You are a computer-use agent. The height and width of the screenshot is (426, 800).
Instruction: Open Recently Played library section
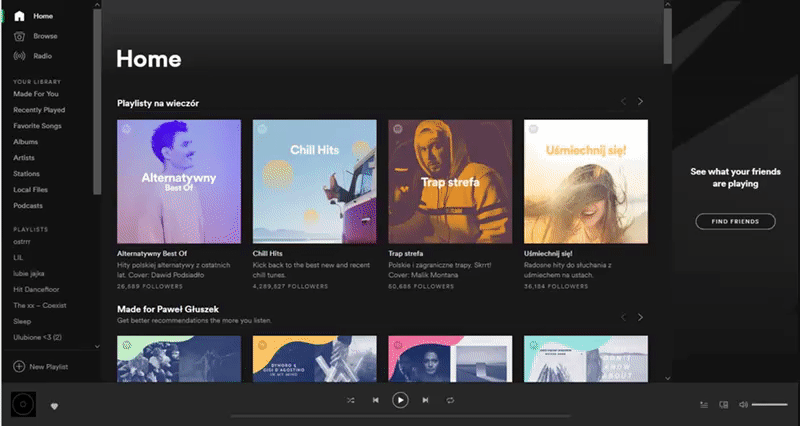coord(39,110)
